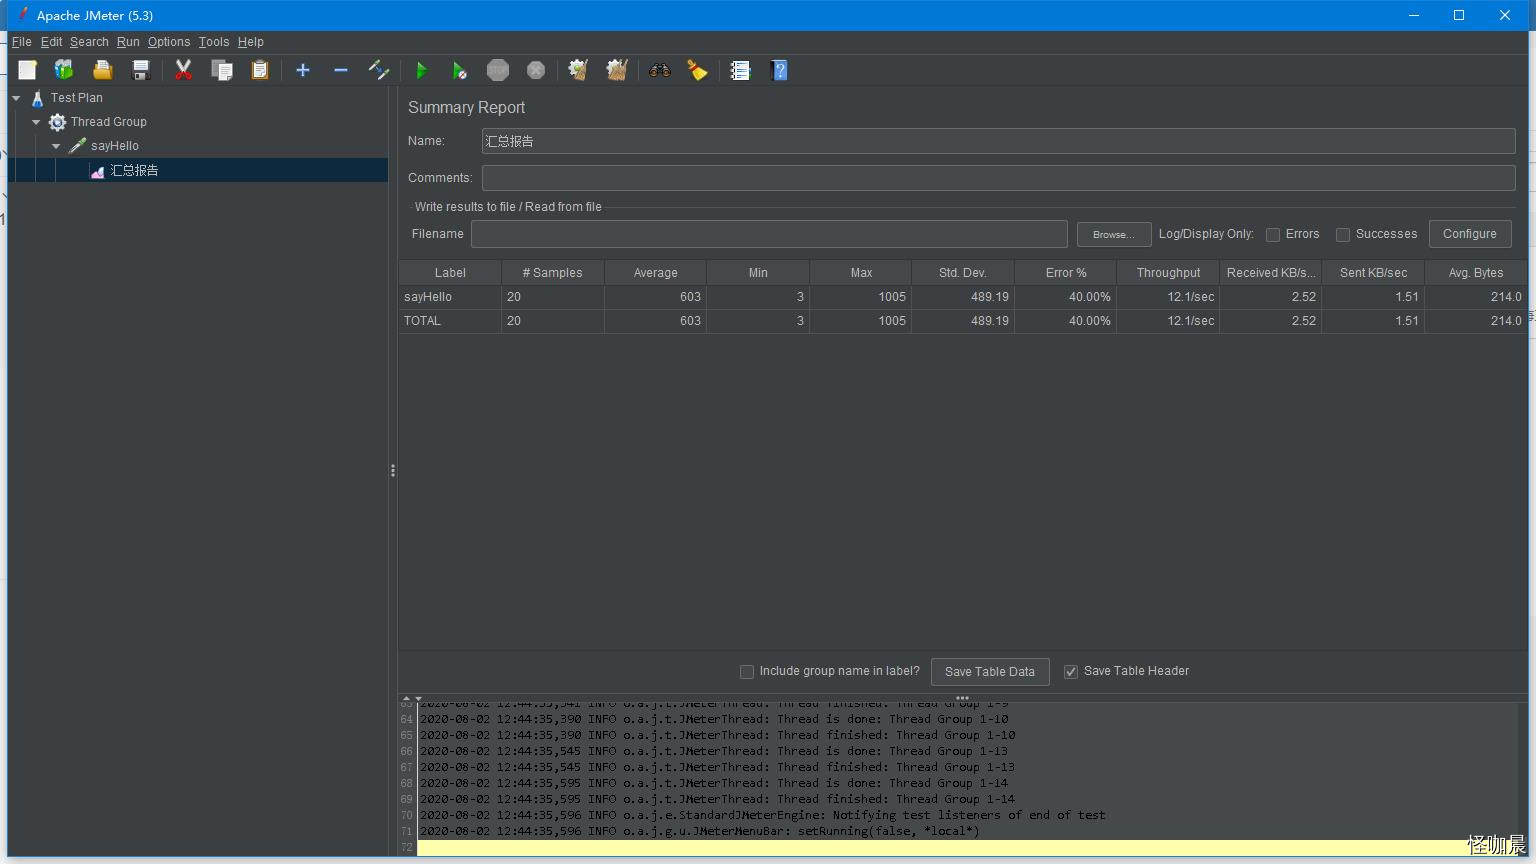The image size is (1536, 864).
Task: Open the Templates icon in toolbar
Action: click(64, 70)
